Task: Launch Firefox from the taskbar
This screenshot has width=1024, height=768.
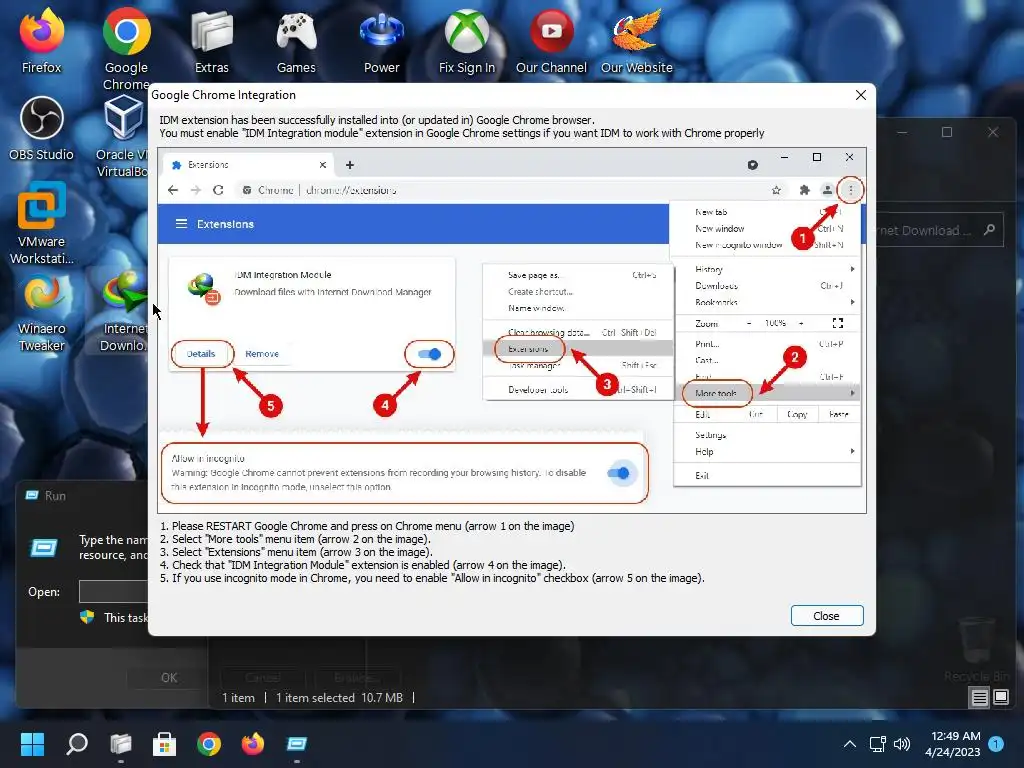Action: point(253,744)
